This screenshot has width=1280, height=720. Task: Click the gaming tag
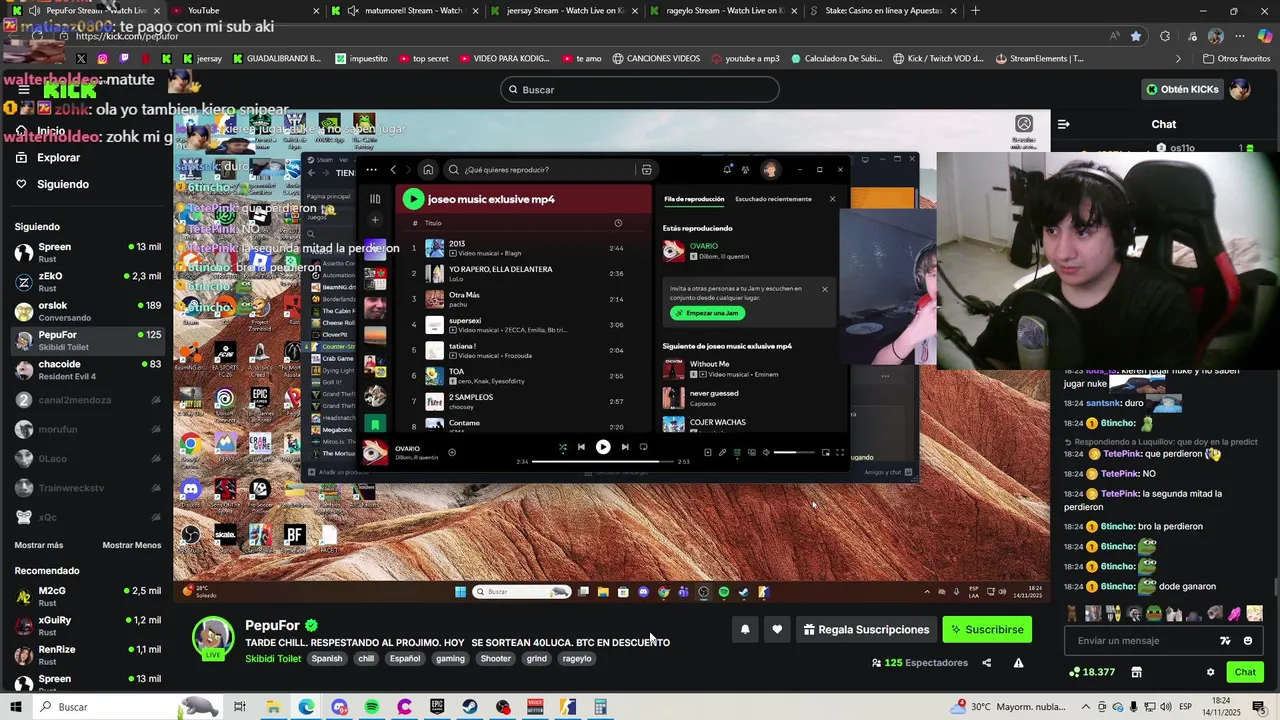450,659
